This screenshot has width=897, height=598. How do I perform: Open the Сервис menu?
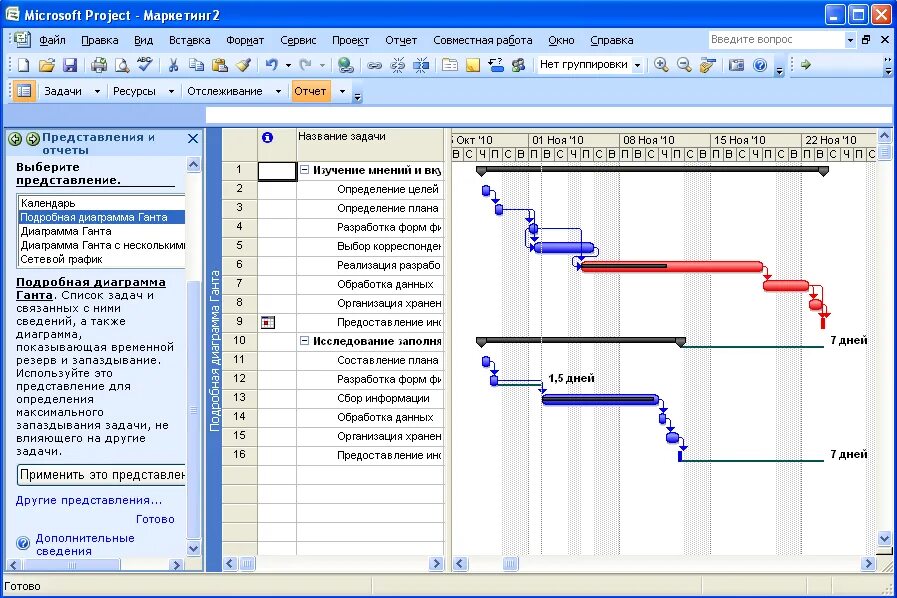[x=298, y=41]
